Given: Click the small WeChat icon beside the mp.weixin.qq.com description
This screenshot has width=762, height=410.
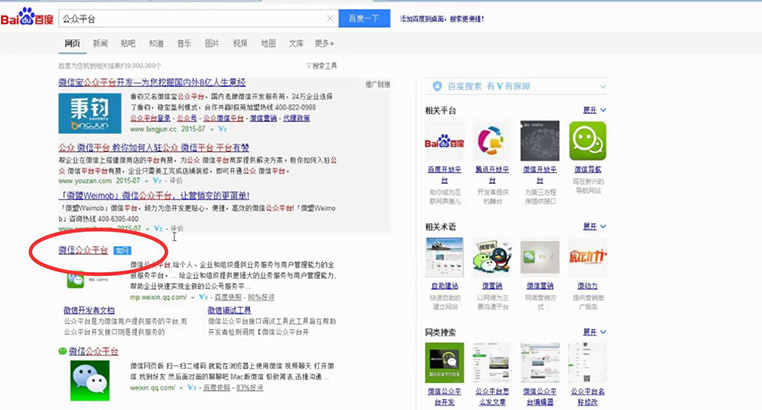Looking at the screenshot, I should click(x=75, y=280).
